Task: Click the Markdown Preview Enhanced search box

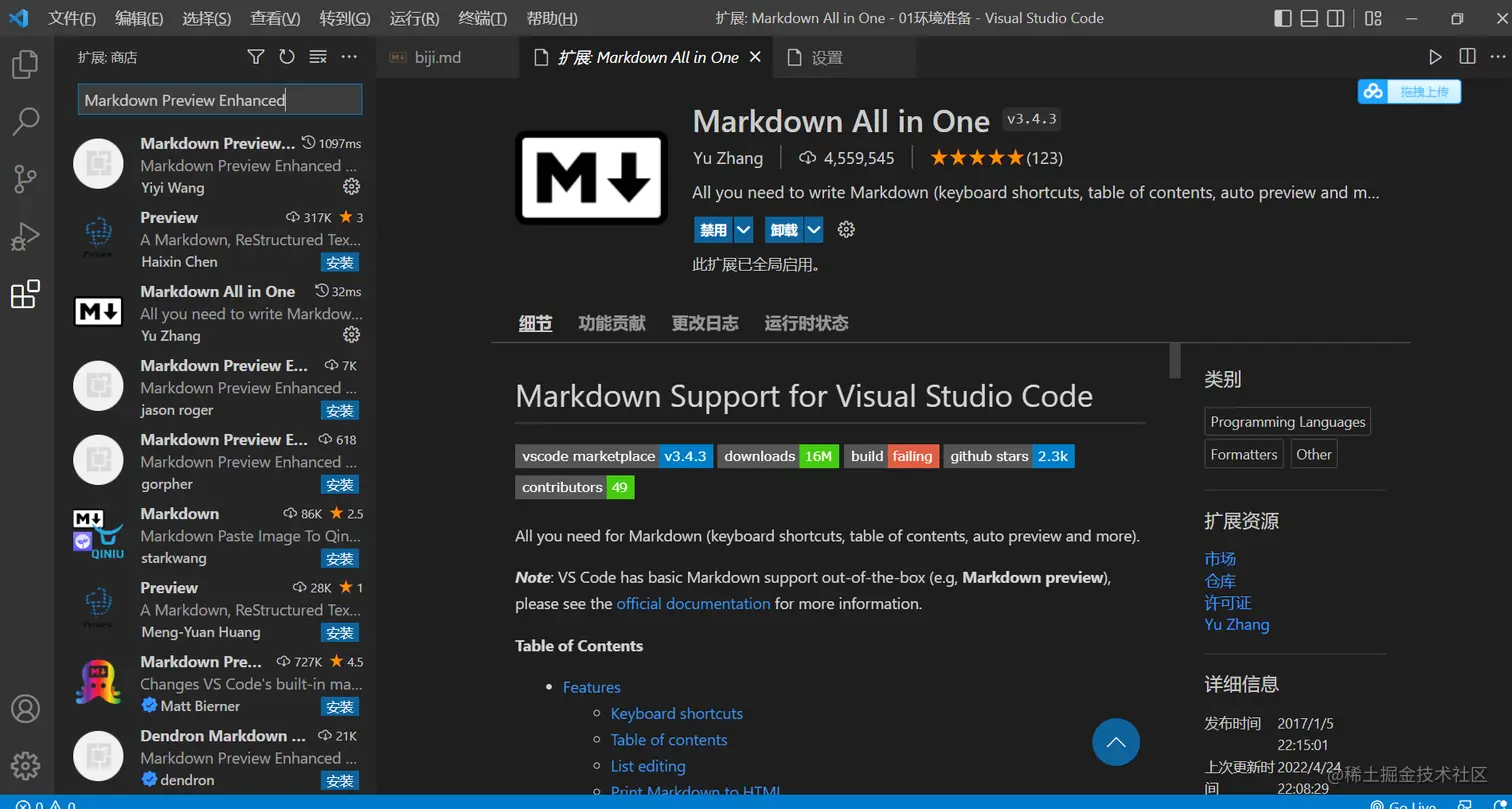Action: pos(220,100)
